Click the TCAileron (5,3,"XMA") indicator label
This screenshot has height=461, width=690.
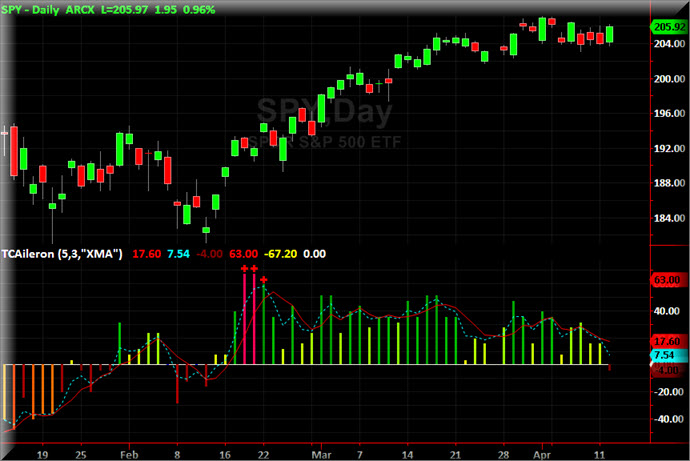point(62,254)
